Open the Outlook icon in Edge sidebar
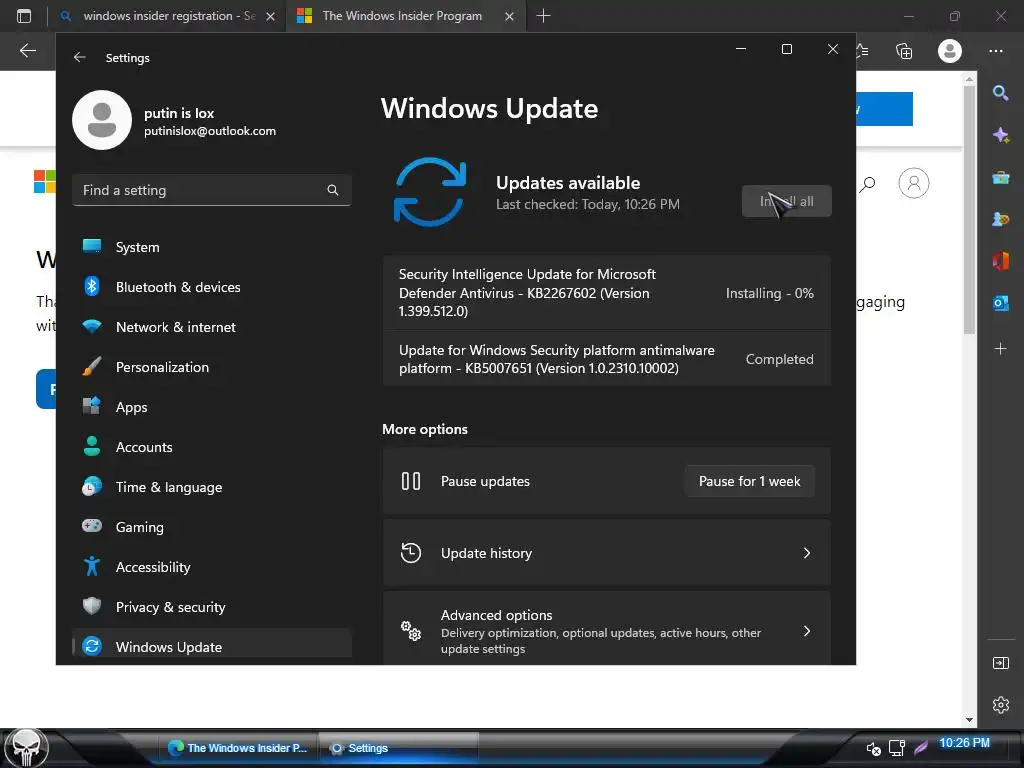 (1000, 303)
